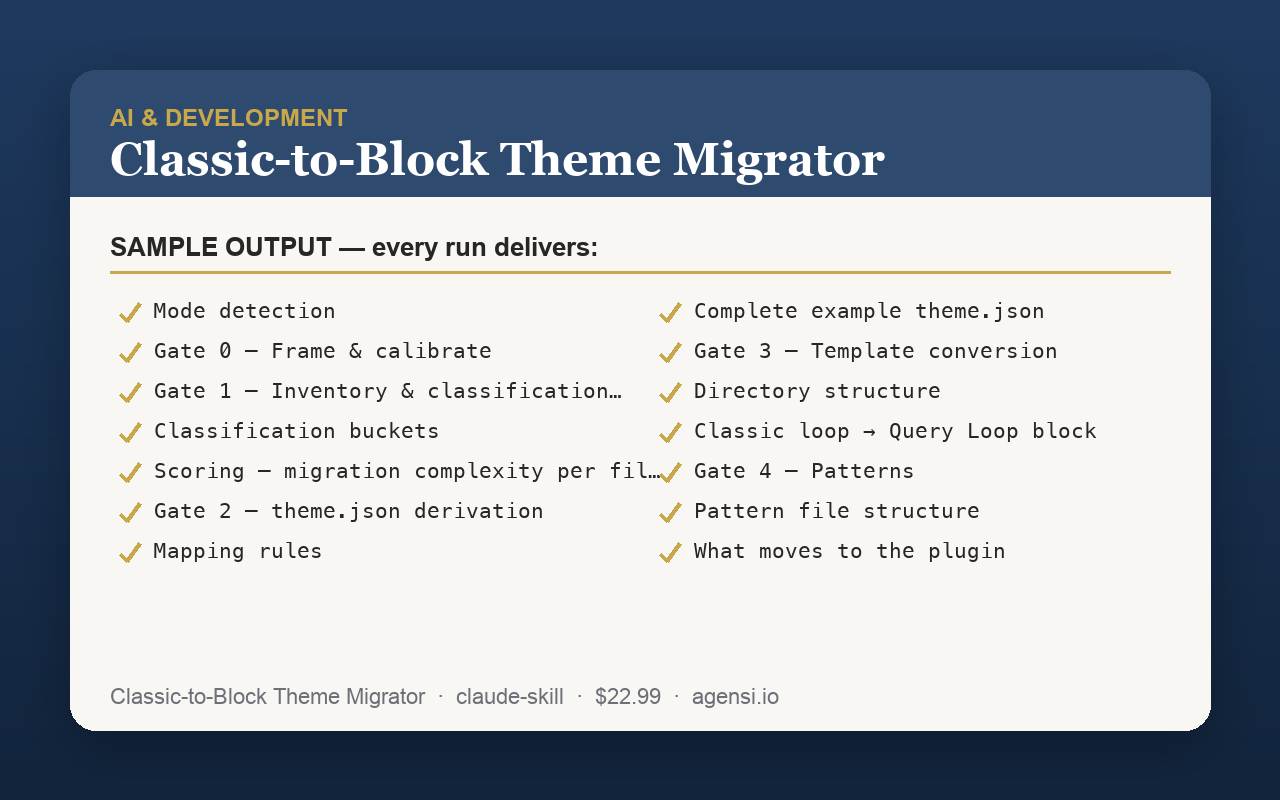Click the checkmark beside Mapping rules
Image resolution: width=1280 pixels, height=800 pixels.
click(130, 553)
